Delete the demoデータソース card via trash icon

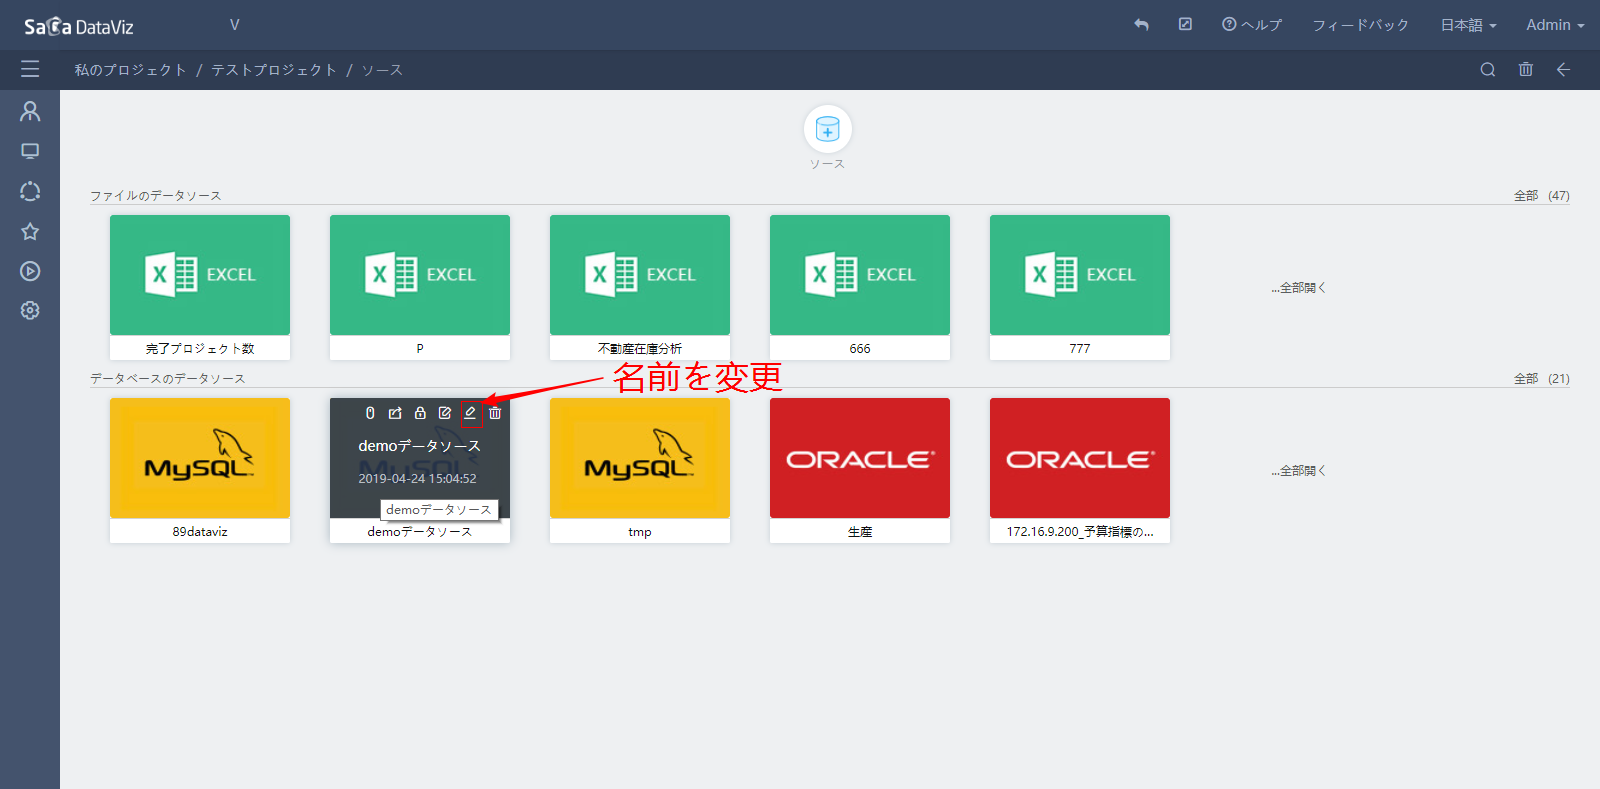point(495,413)
